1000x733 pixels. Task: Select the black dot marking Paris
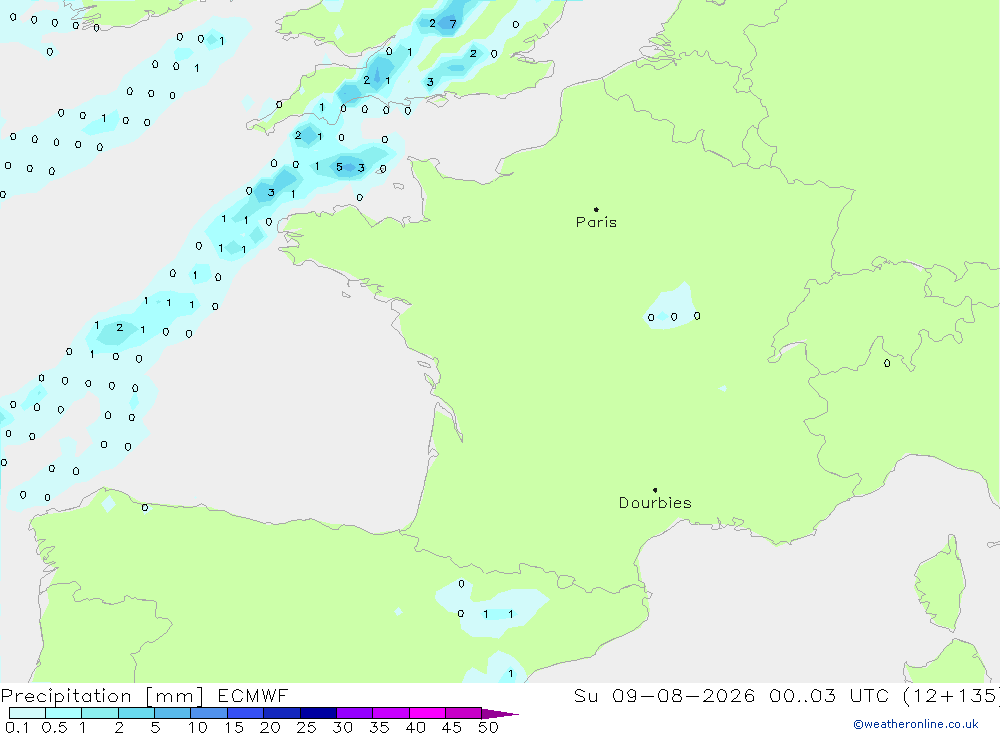pyautogui.click(x=596, y=209)
